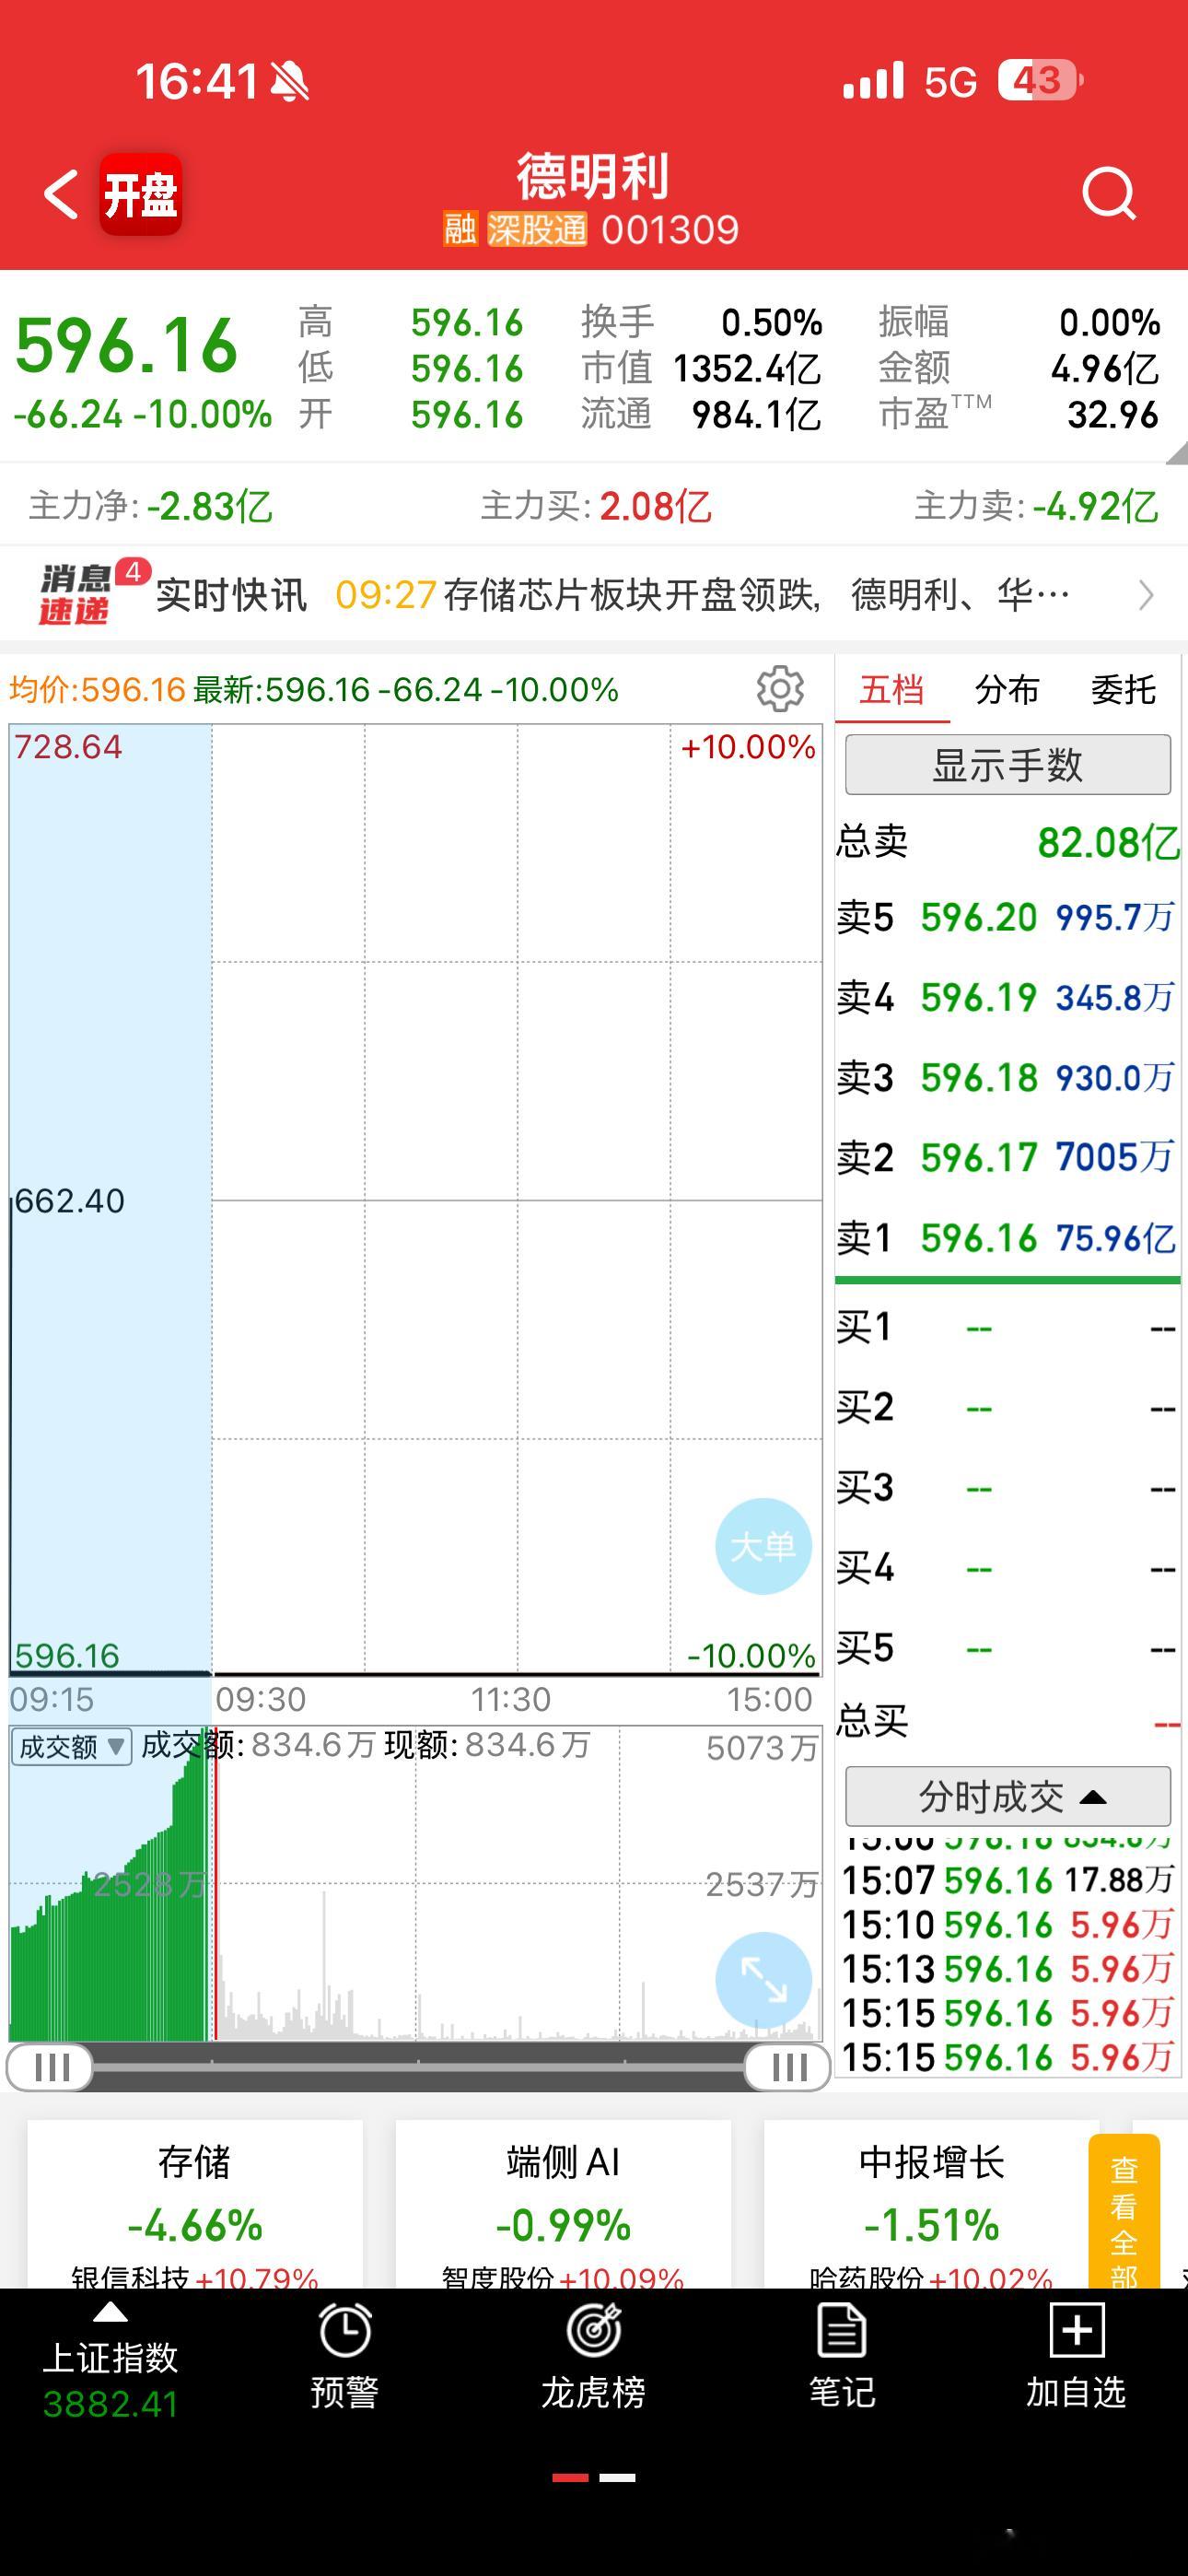Grab right handle of timeline range slider

click(x=787, y=2066)
